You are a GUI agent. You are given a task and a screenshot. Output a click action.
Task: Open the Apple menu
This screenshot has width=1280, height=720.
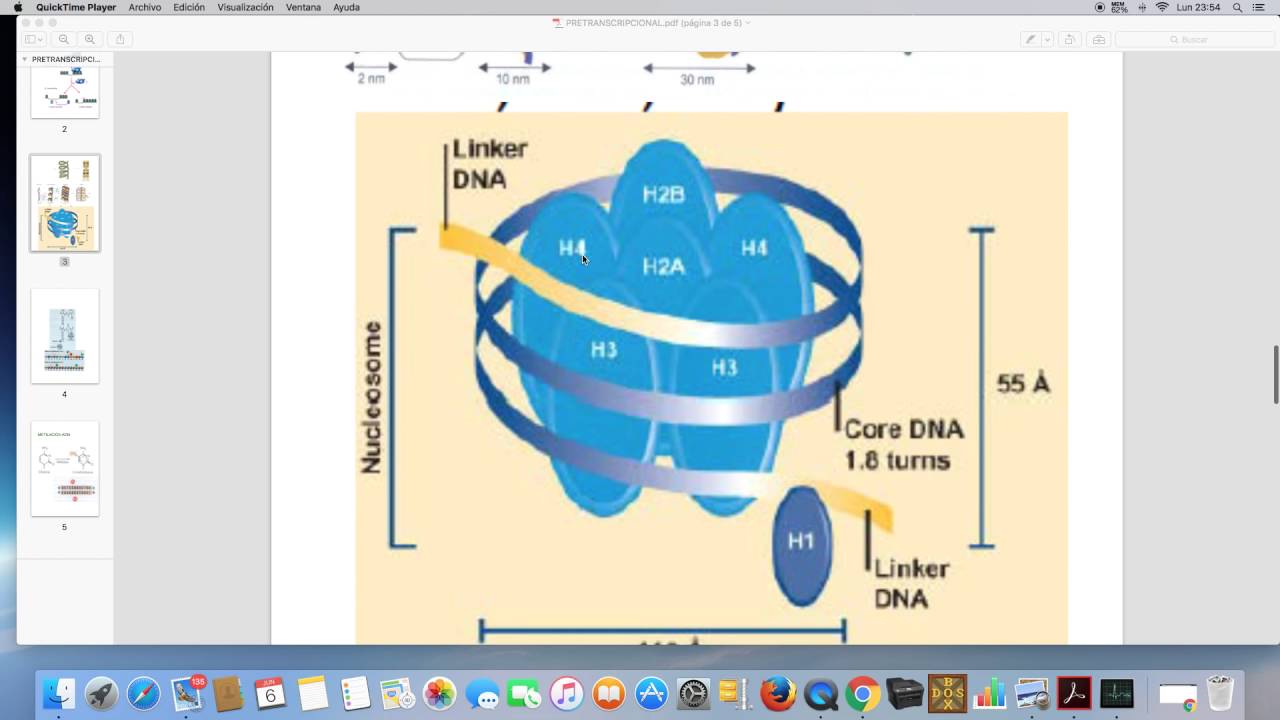(x=17, y=7)
